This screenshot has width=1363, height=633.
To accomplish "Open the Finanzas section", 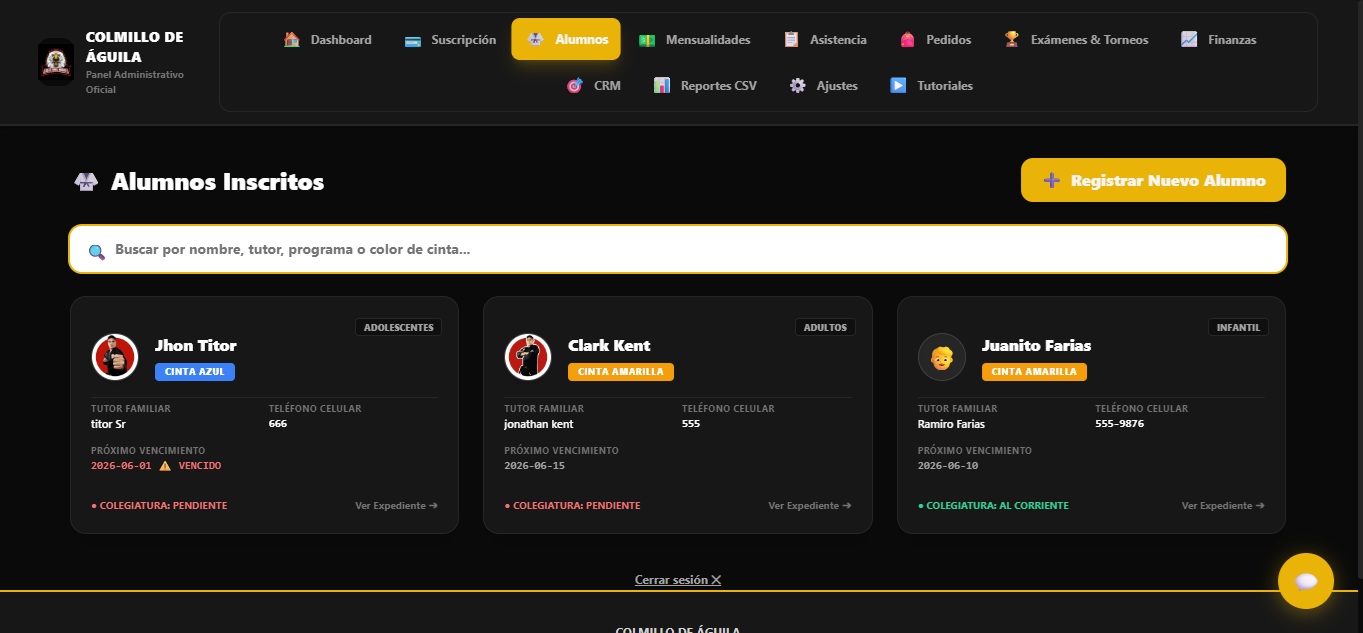I will click(x=1218, y=40).
